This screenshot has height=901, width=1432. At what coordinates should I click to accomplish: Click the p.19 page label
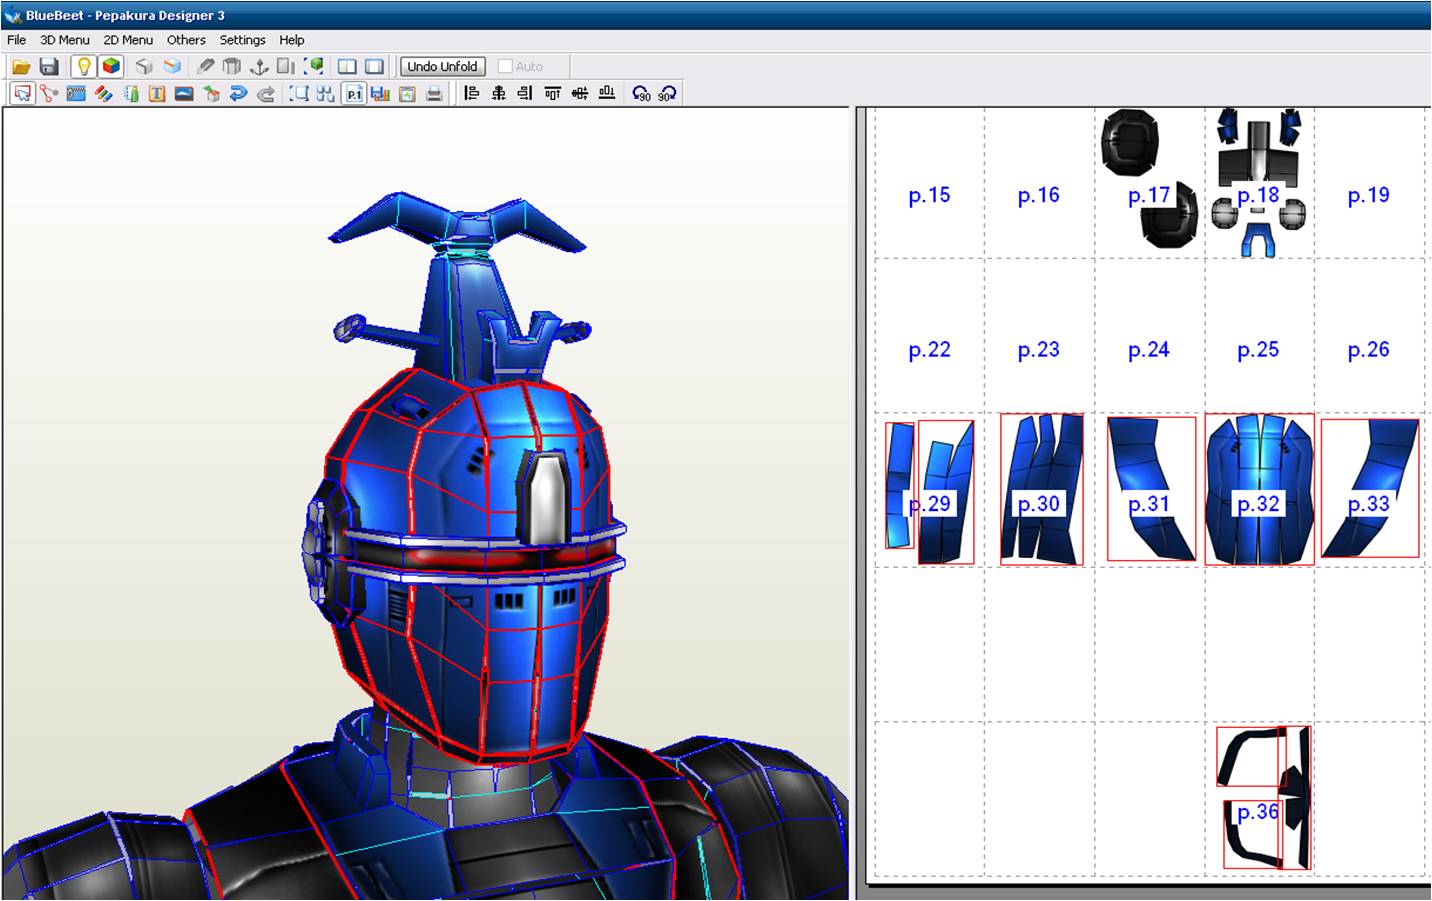click(1368, 195)
